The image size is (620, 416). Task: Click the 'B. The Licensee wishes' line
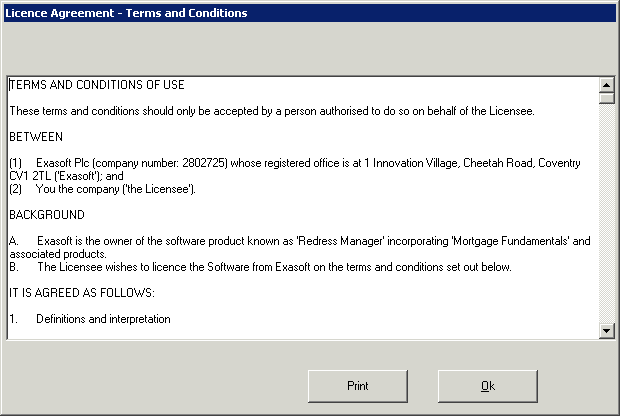tap(260, 267)
